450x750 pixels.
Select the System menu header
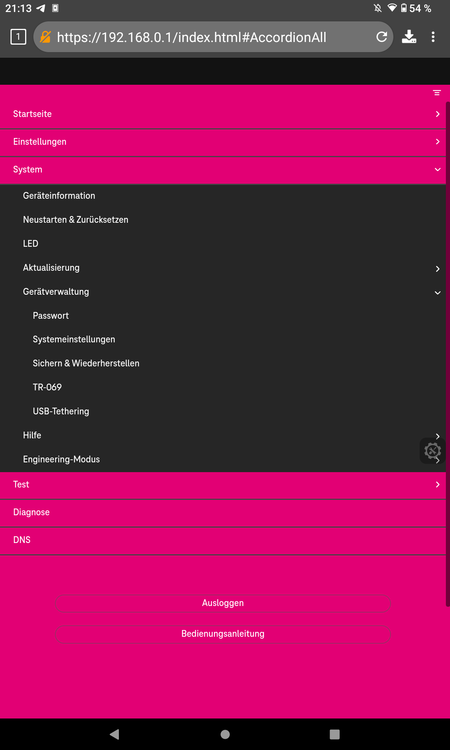click(x=223, y=170)
